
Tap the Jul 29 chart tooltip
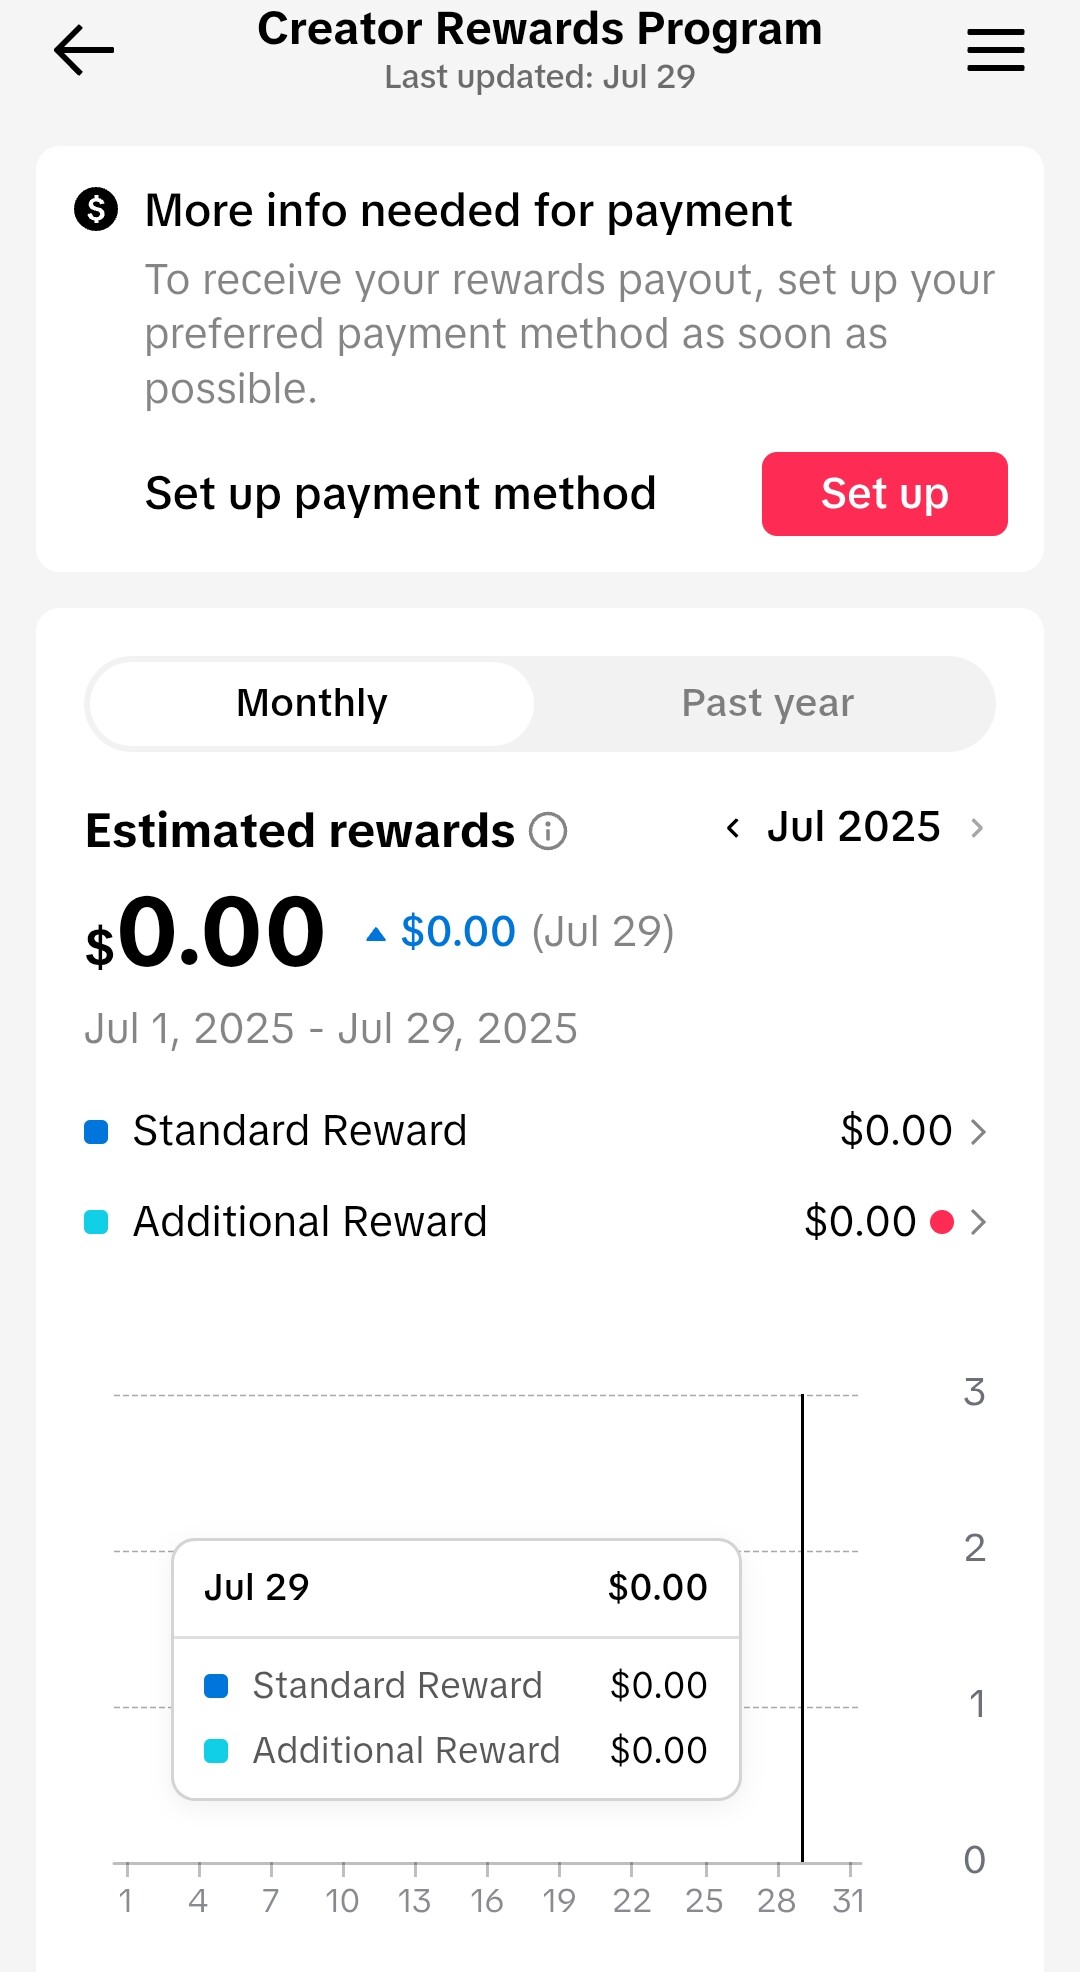click(x=456, y=1668)
